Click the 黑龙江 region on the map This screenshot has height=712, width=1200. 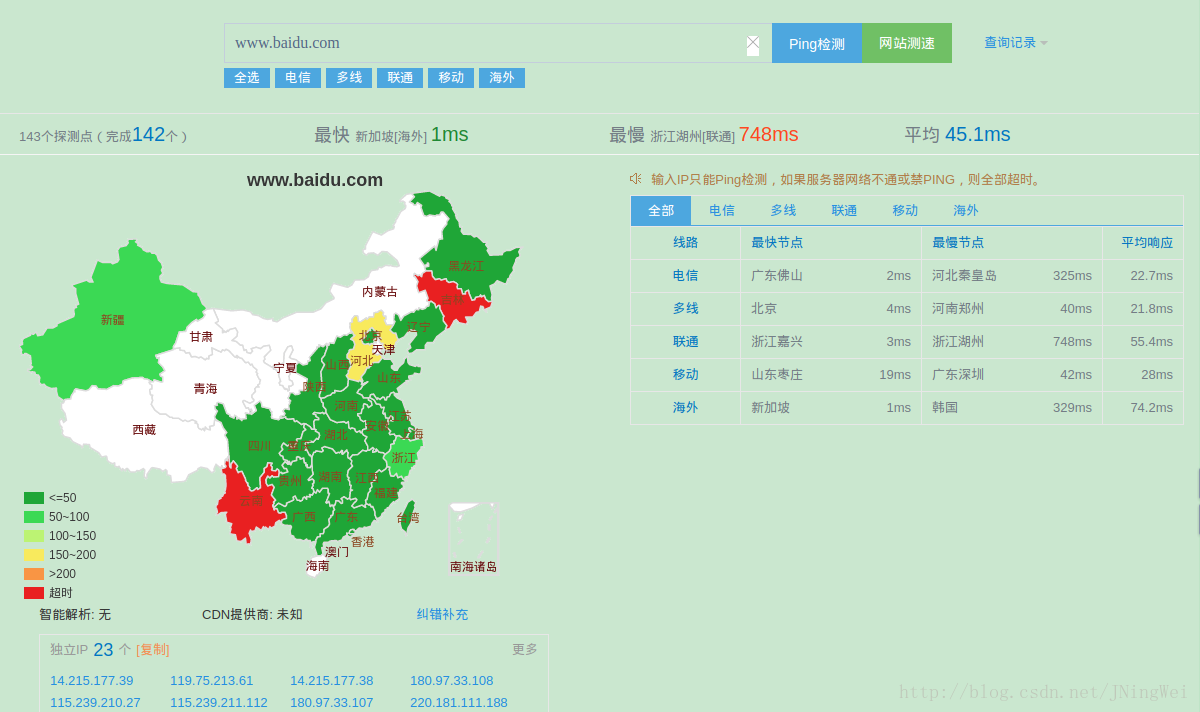coord(465,266)
